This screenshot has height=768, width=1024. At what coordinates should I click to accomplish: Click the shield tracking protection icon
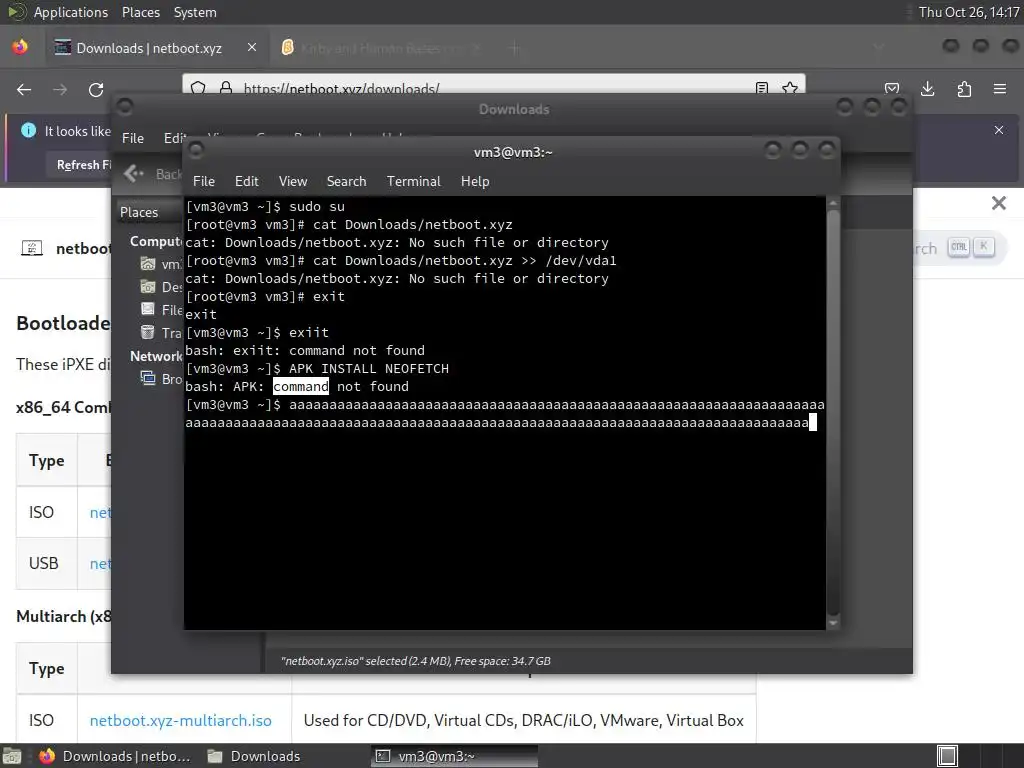pyautogui.click(x=199, y=88)
